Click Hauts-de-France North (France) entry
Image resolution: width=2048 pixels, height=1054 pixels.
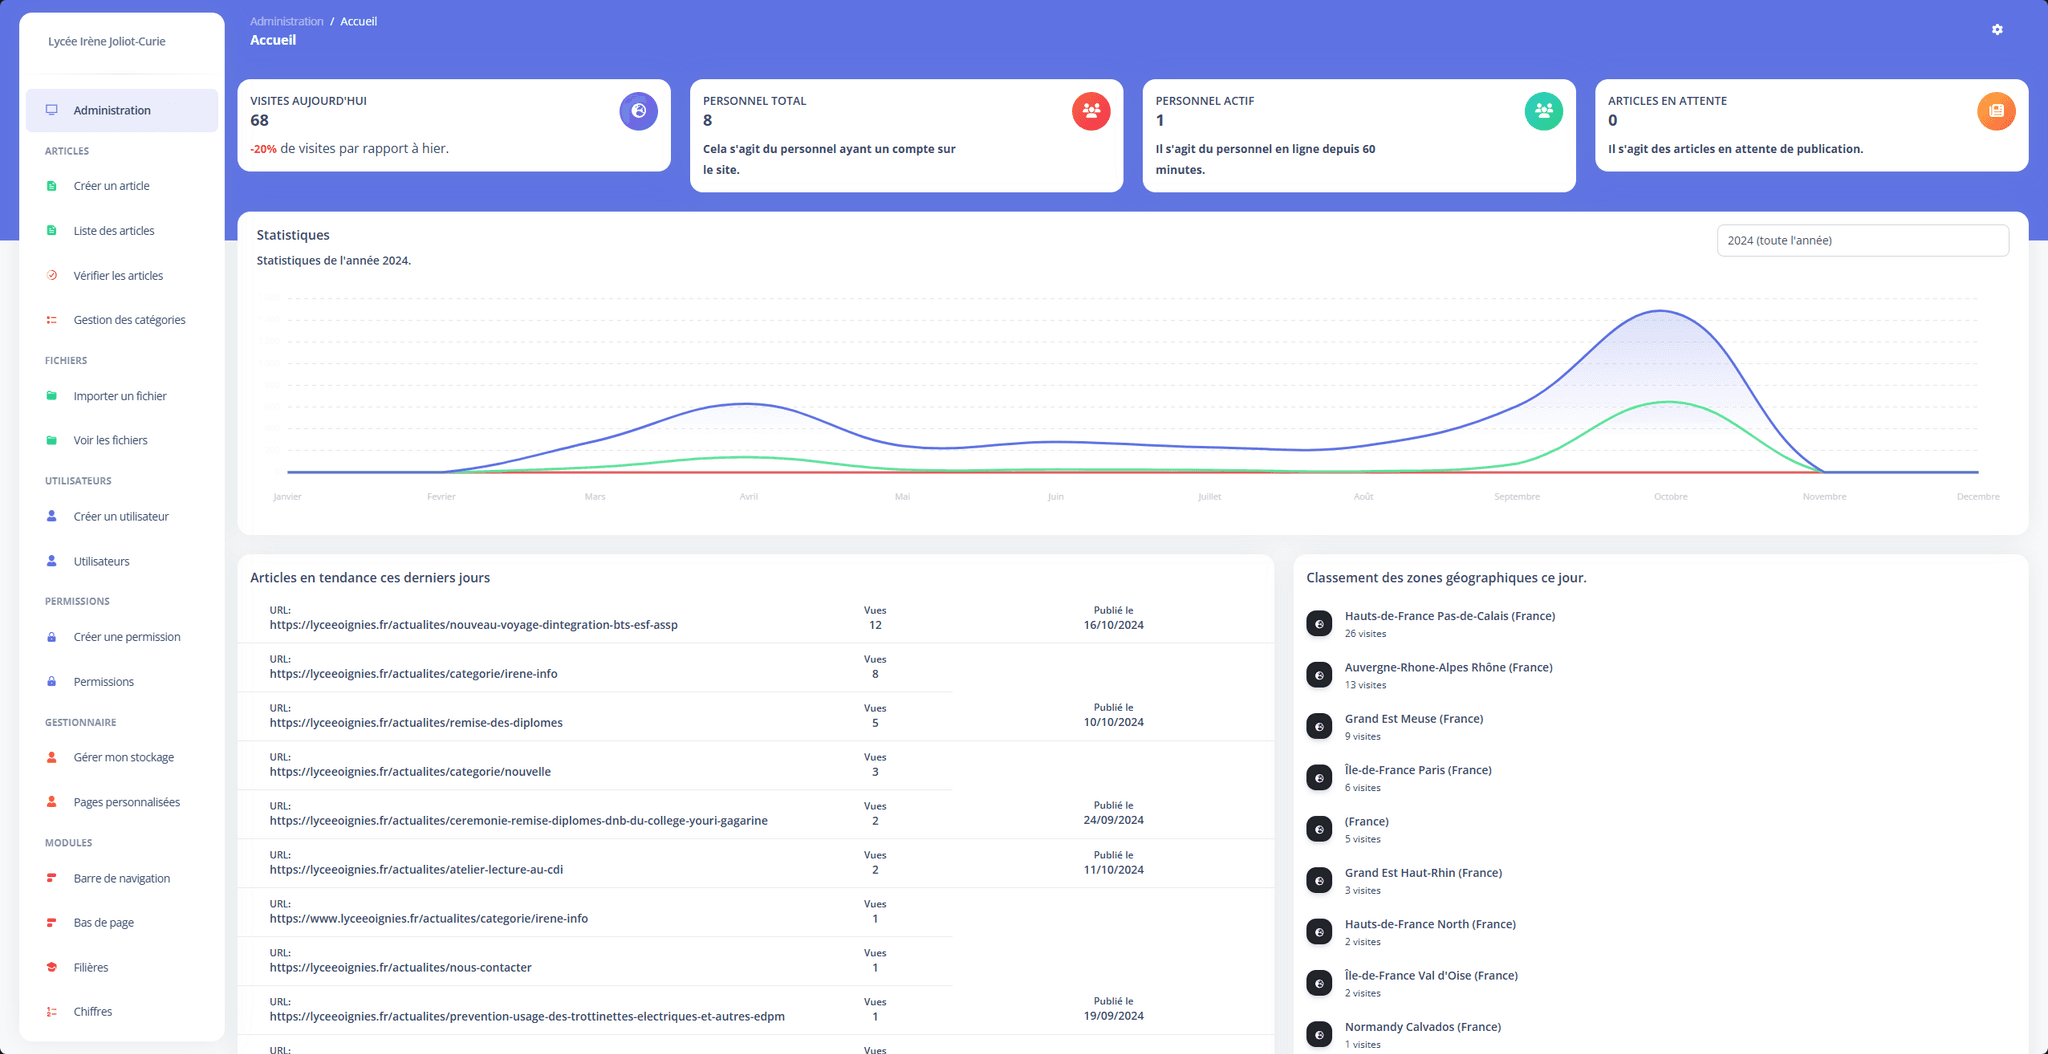pos(1430,924)
